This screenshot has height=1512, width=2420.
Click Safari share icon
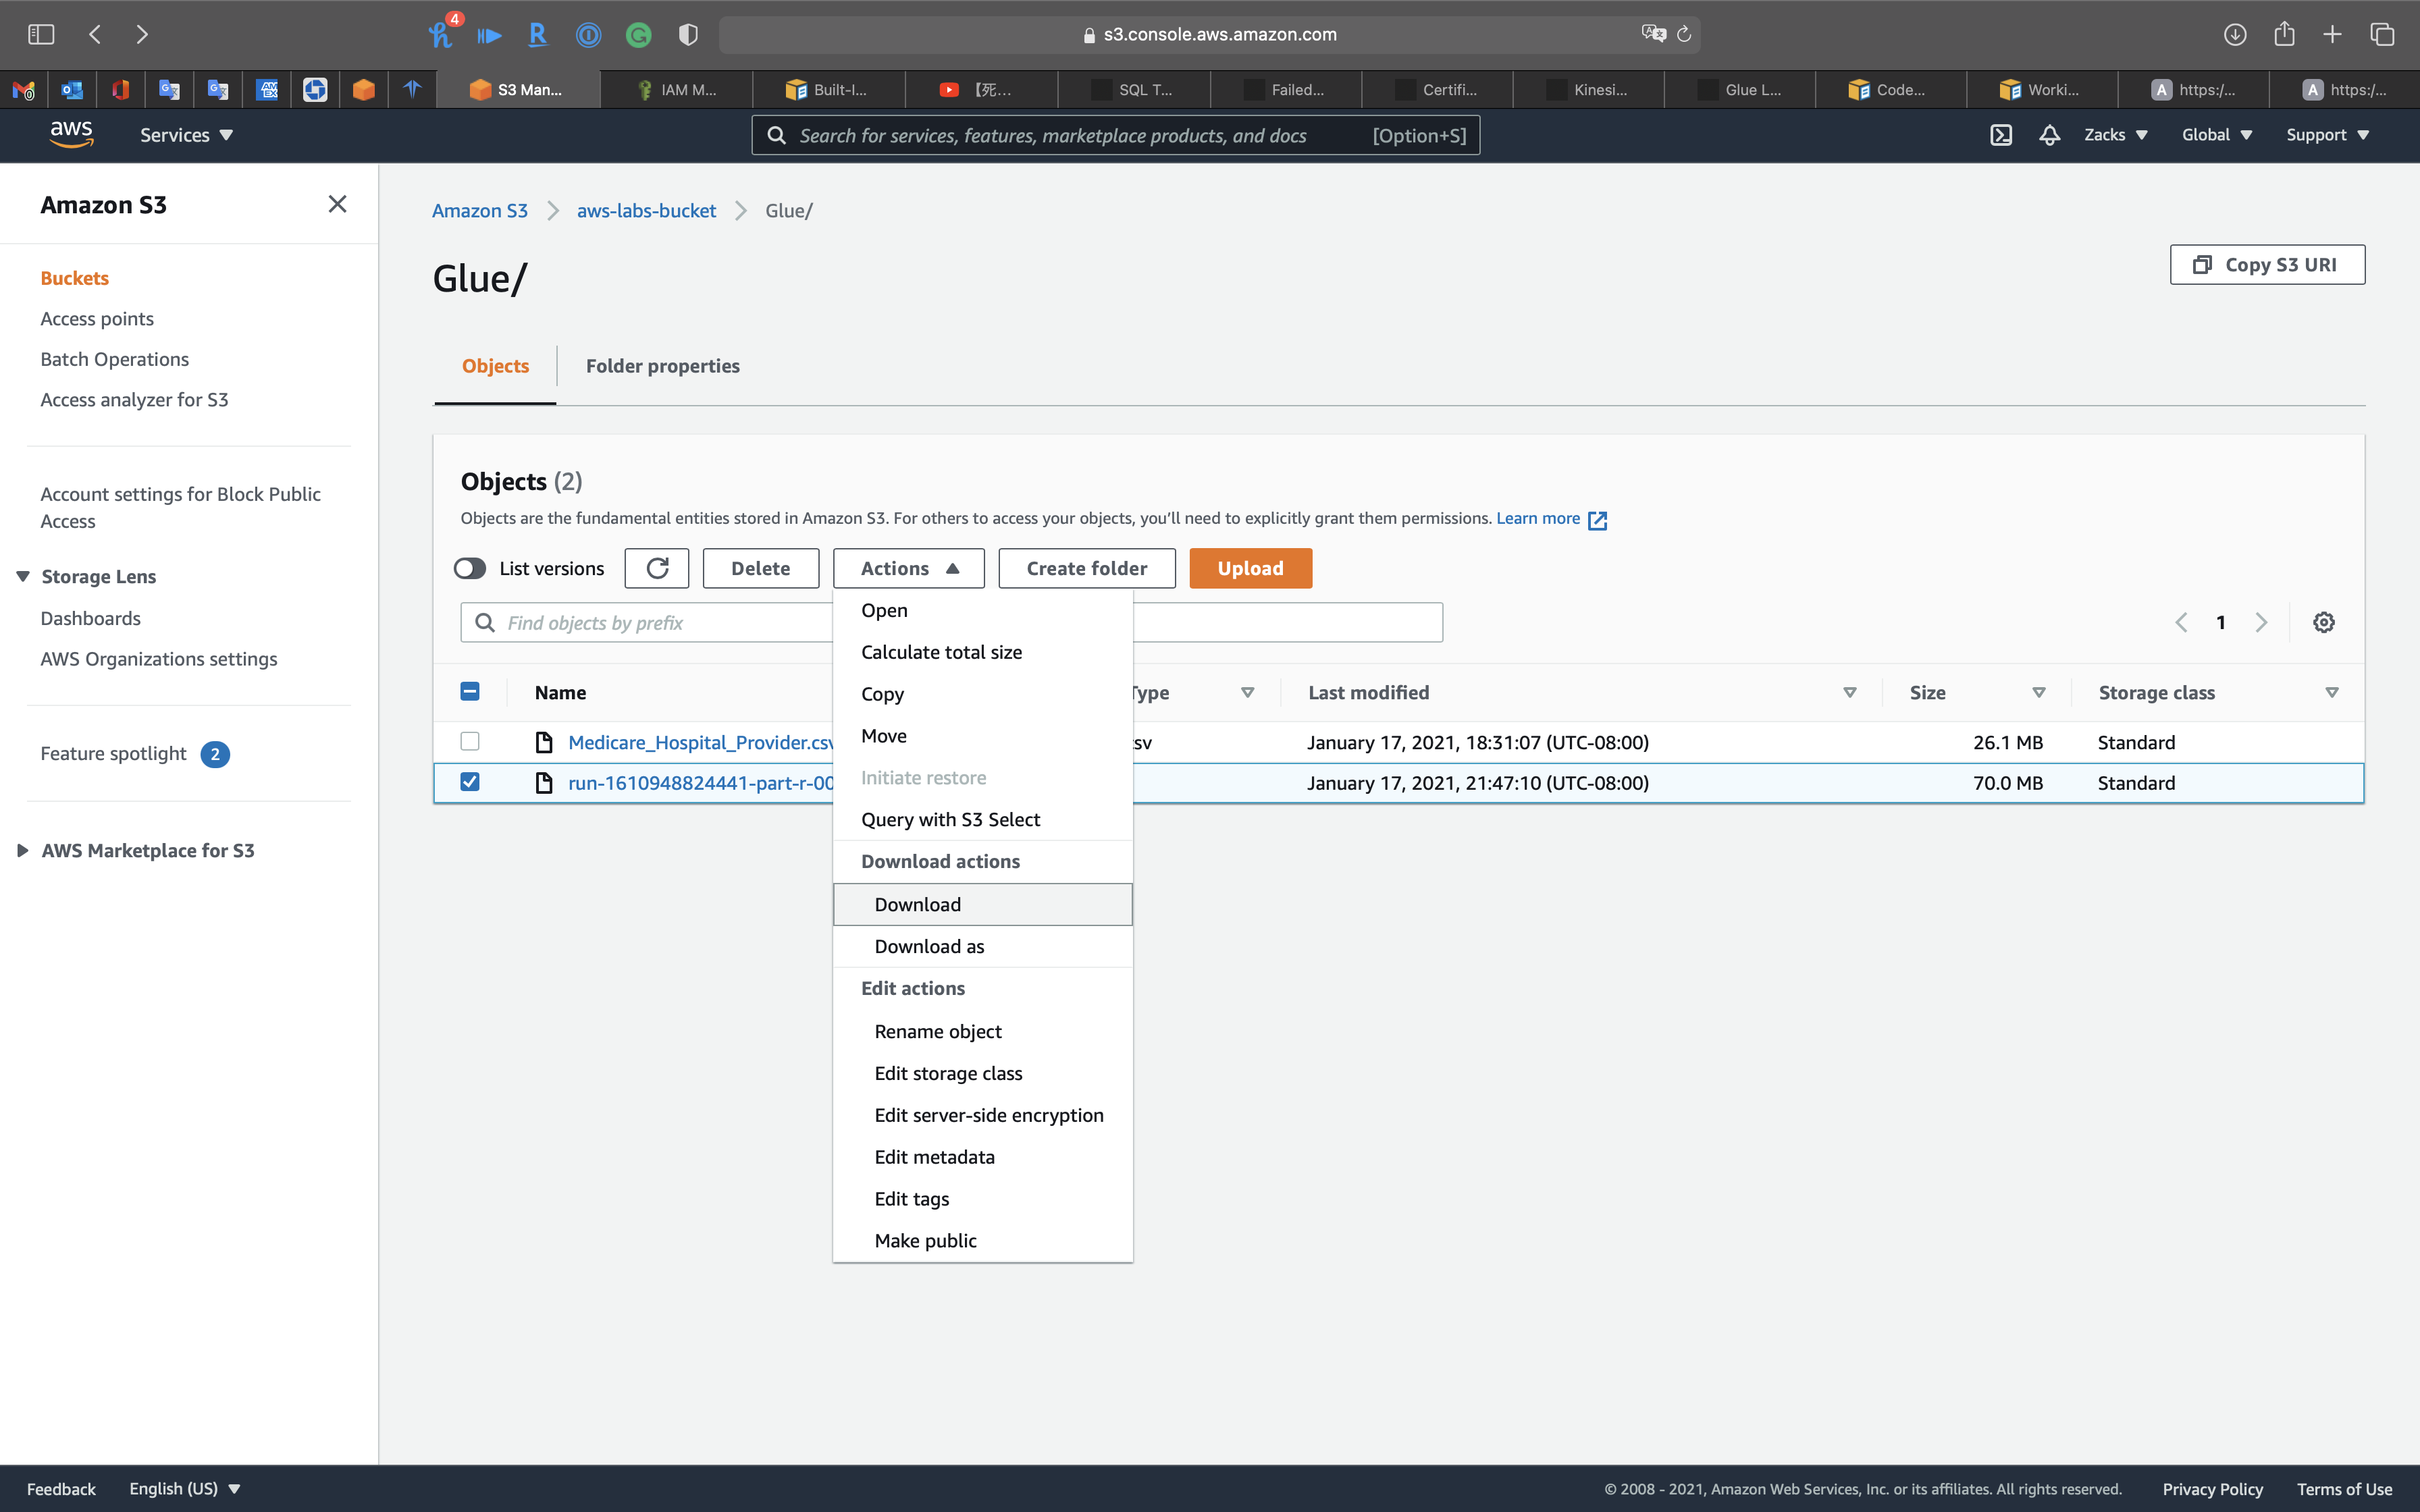(2284, 34)
